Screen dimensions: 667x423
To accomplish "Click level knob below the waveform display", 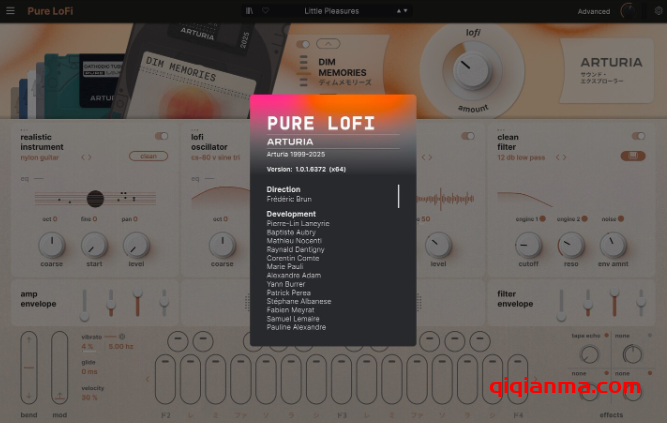I will [438, 246].
